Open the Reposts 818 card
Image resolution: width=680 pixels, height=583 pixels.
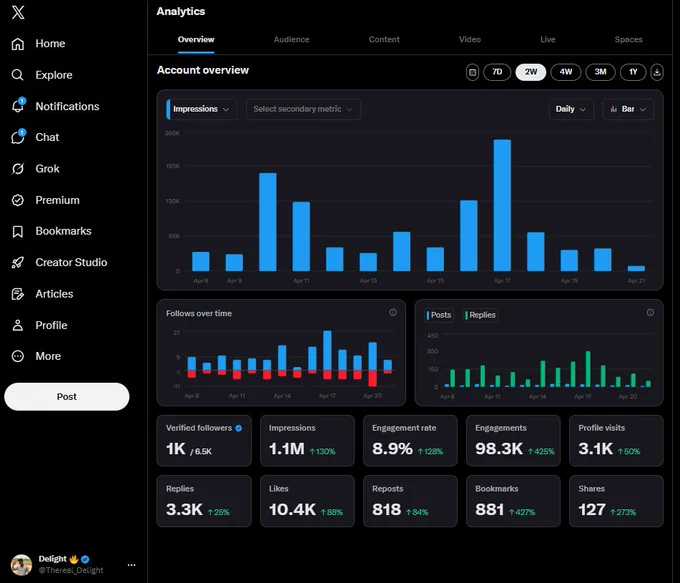pyautogui.click(x=410, y=501)
